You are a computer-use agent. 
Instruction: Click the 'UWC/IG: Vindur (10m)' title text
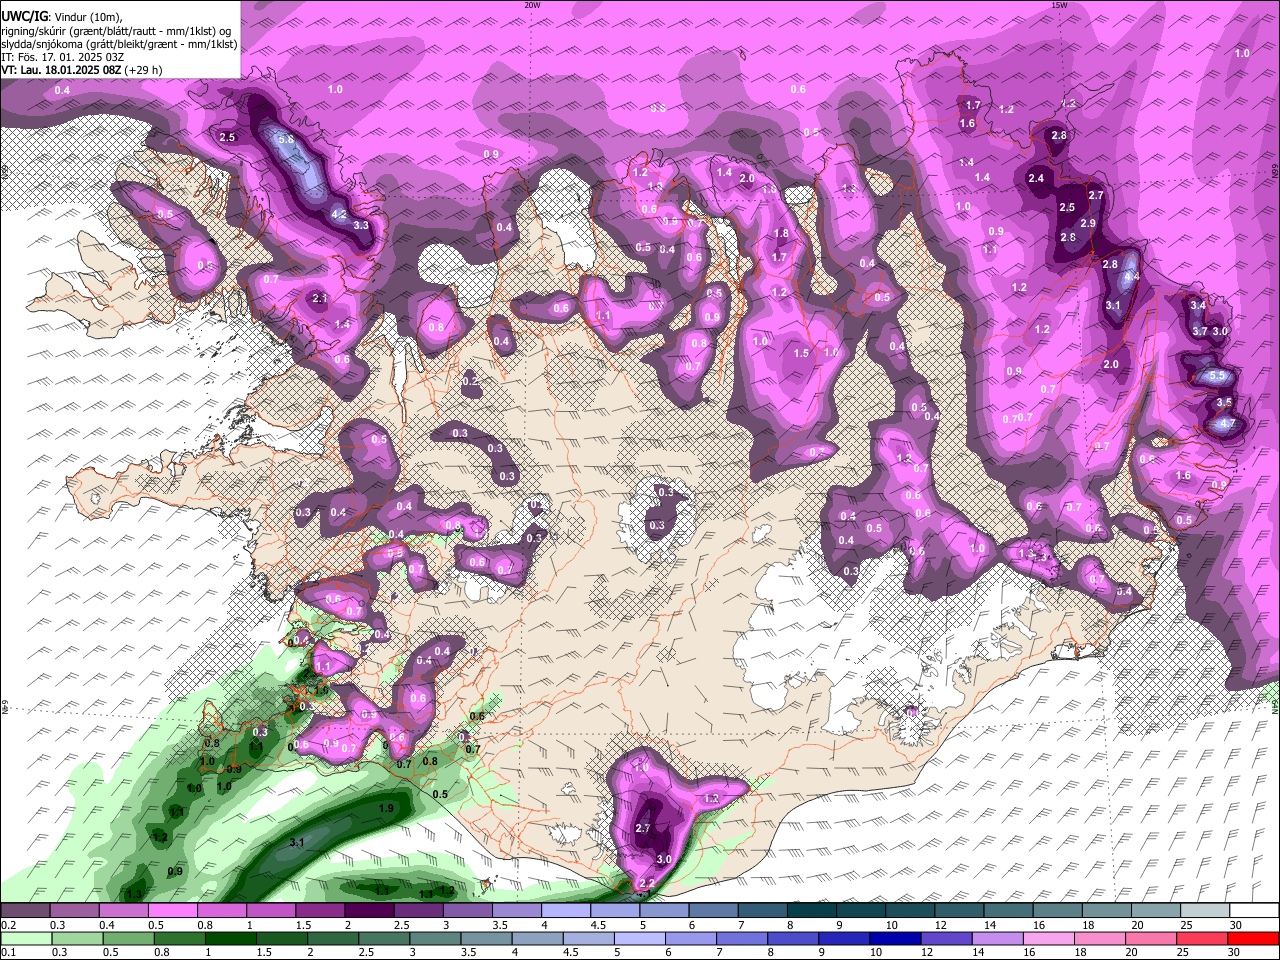[x=62, y=17]
